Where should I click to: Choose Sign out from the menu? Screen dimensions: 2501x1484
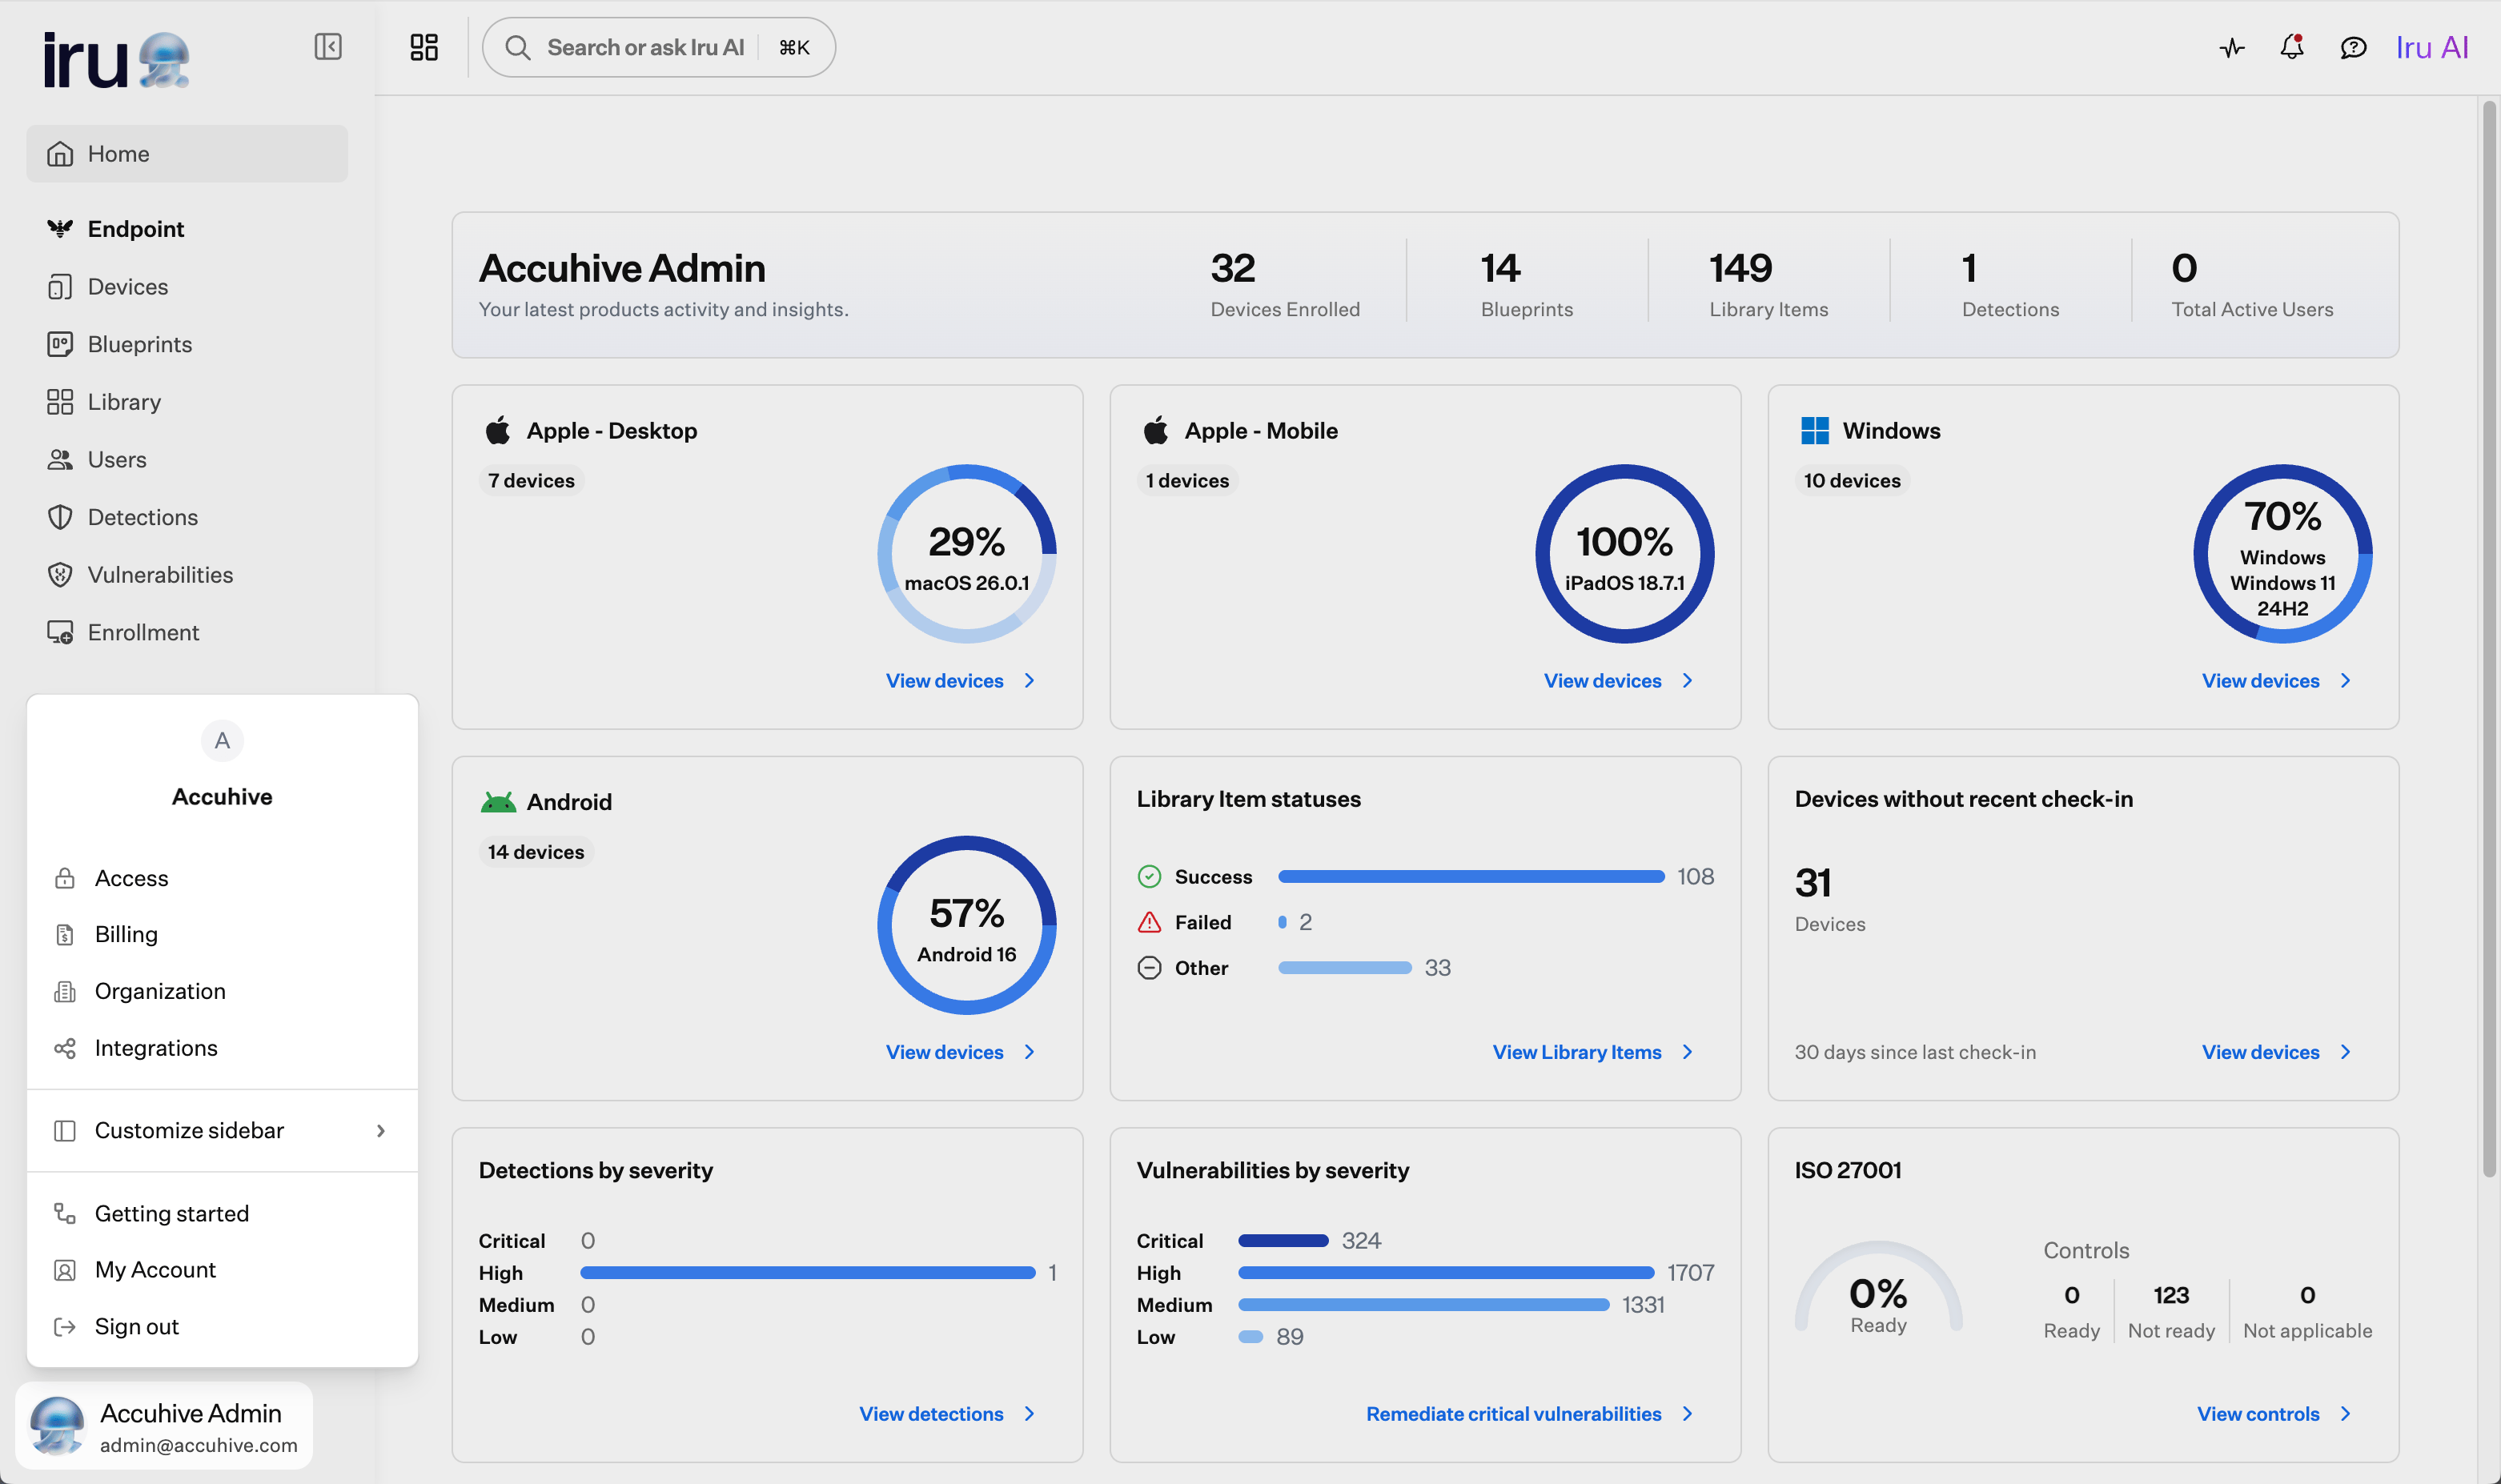click(x=222, y=1327)
